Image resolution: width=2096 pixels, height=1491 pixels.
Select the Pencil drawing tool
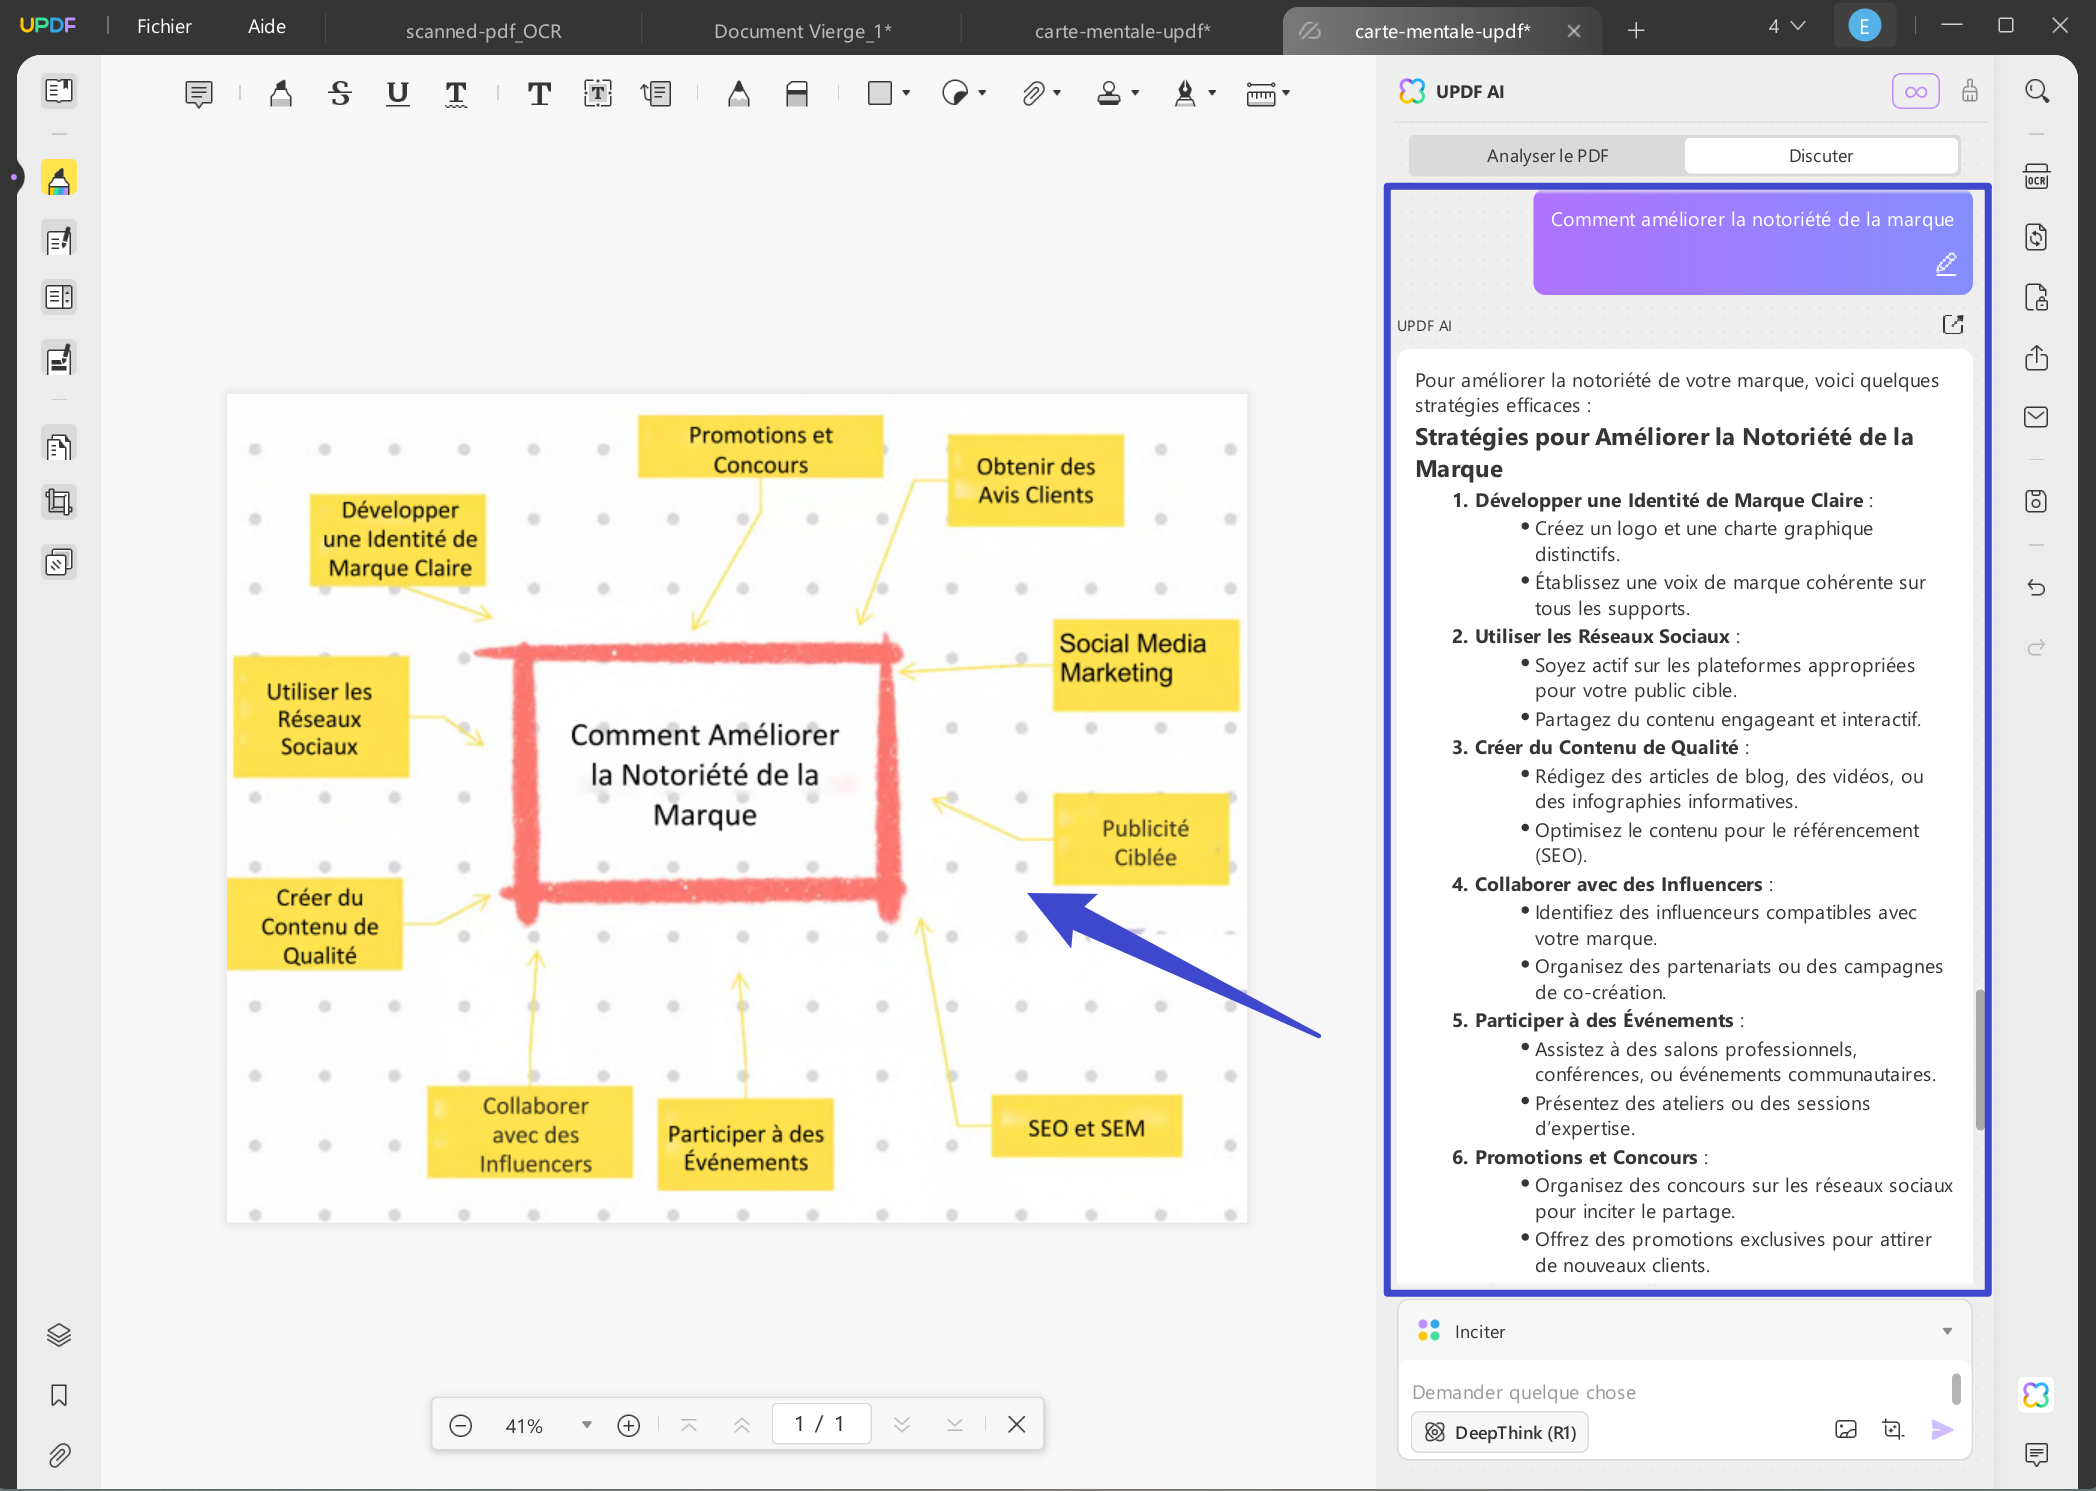(738, 93)
